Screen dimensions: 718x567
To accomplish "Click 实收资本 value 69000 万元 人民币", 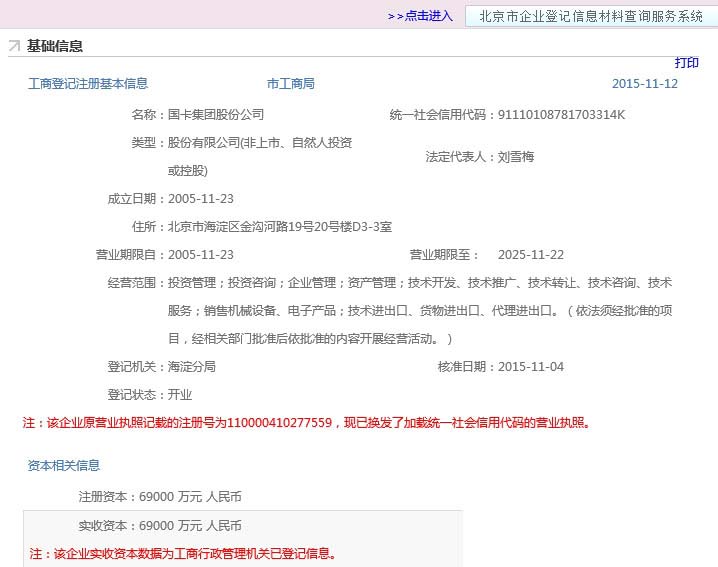I will (190, 525).
